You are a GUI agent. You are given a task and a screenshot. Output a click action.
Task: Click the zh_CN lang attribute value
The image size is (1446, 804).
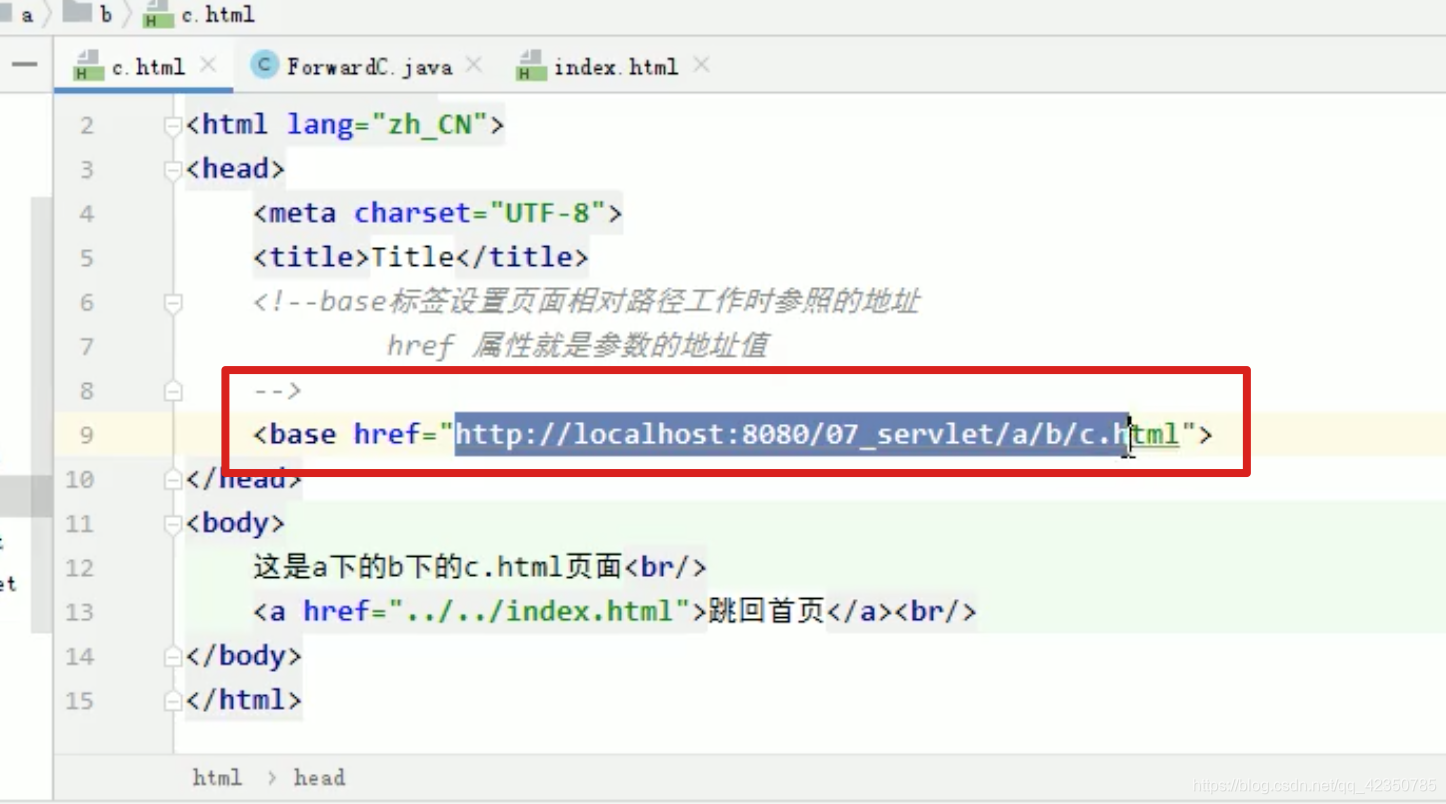(429, 125)
